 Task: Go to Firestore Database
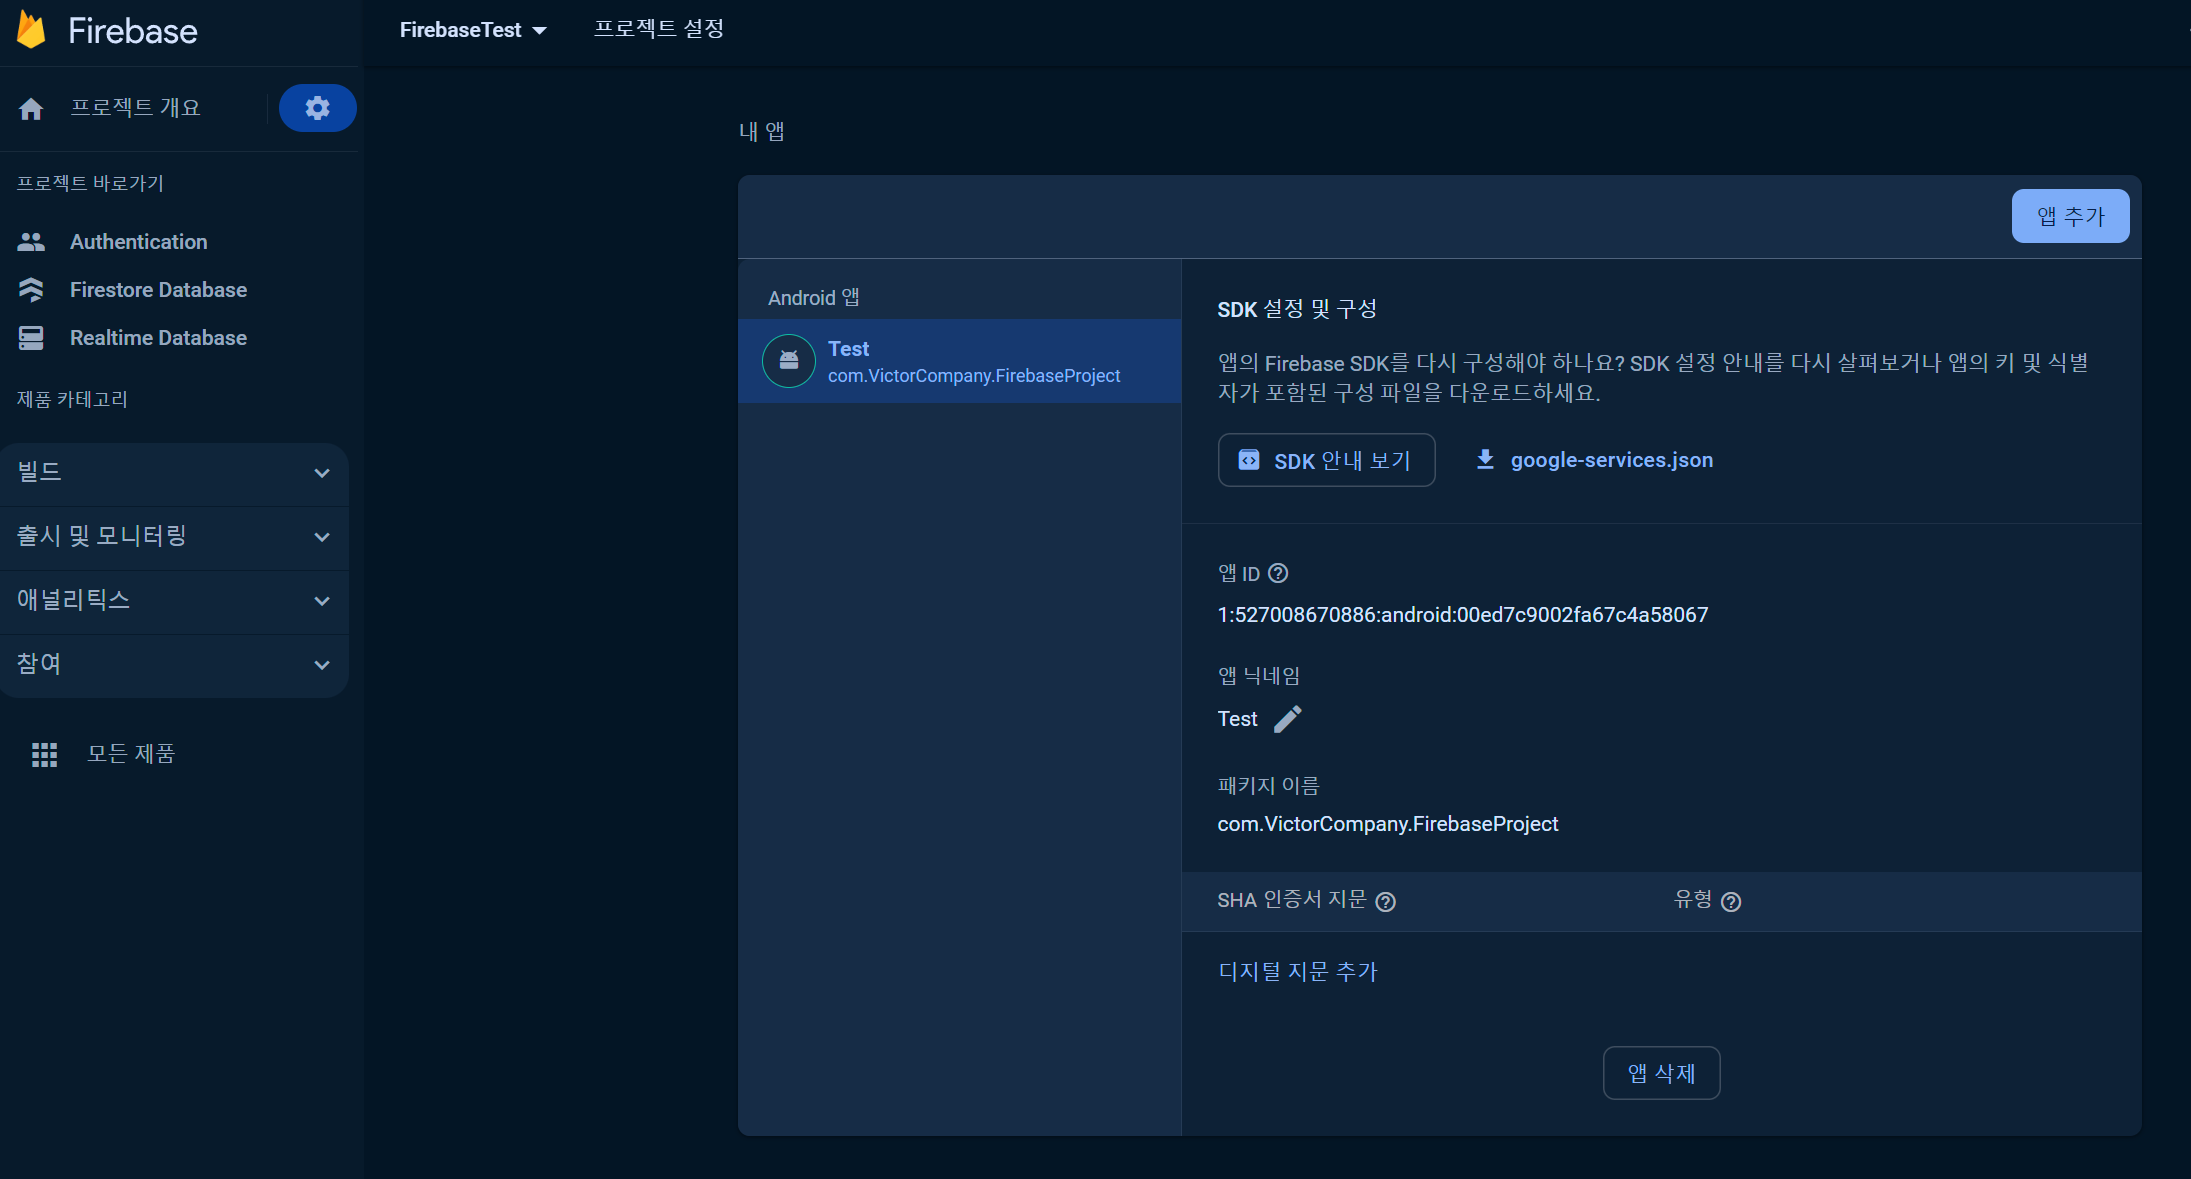click(158, 290)
